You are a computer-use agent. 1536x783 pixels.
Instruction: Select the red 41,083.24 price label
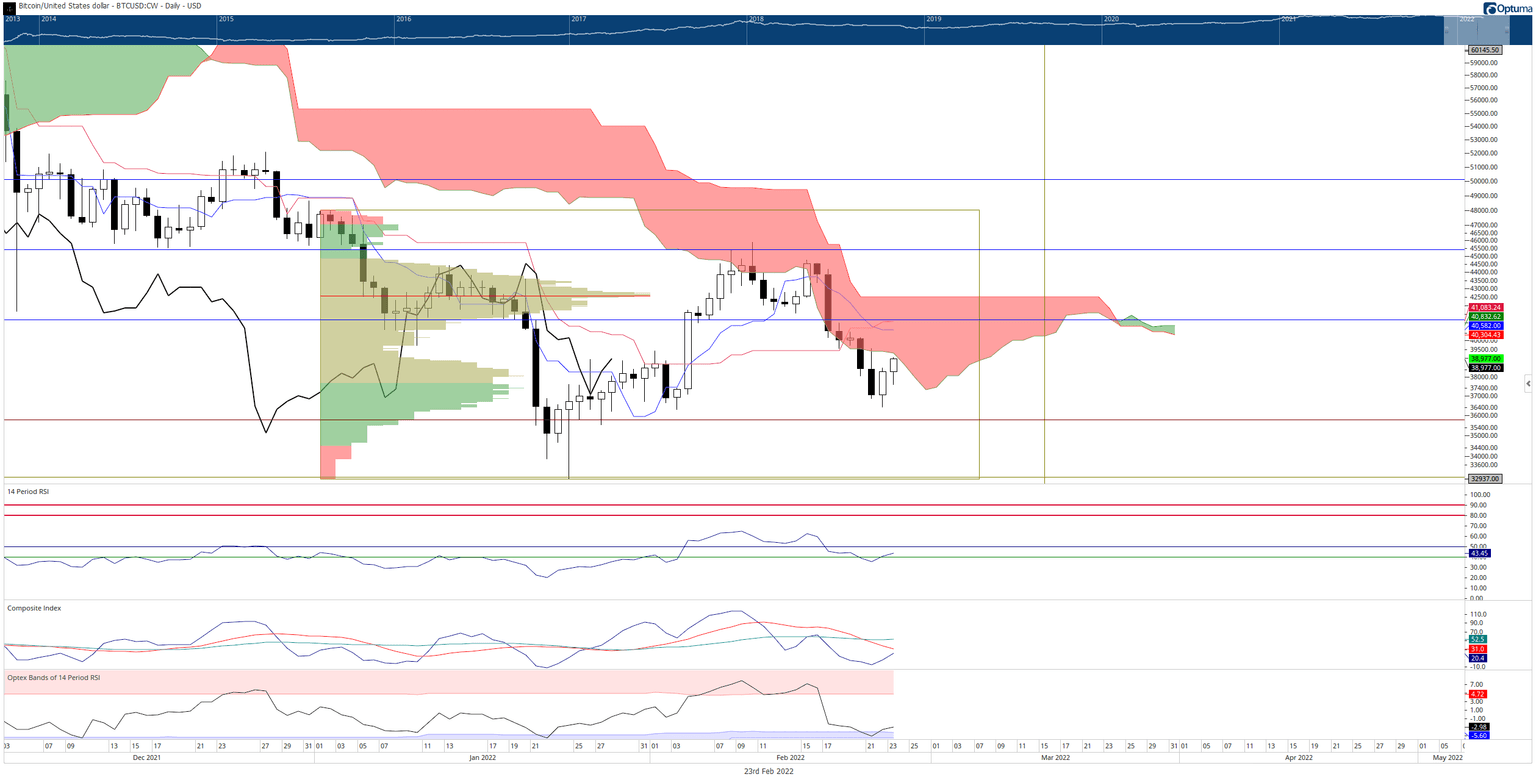click(1486, 307)
